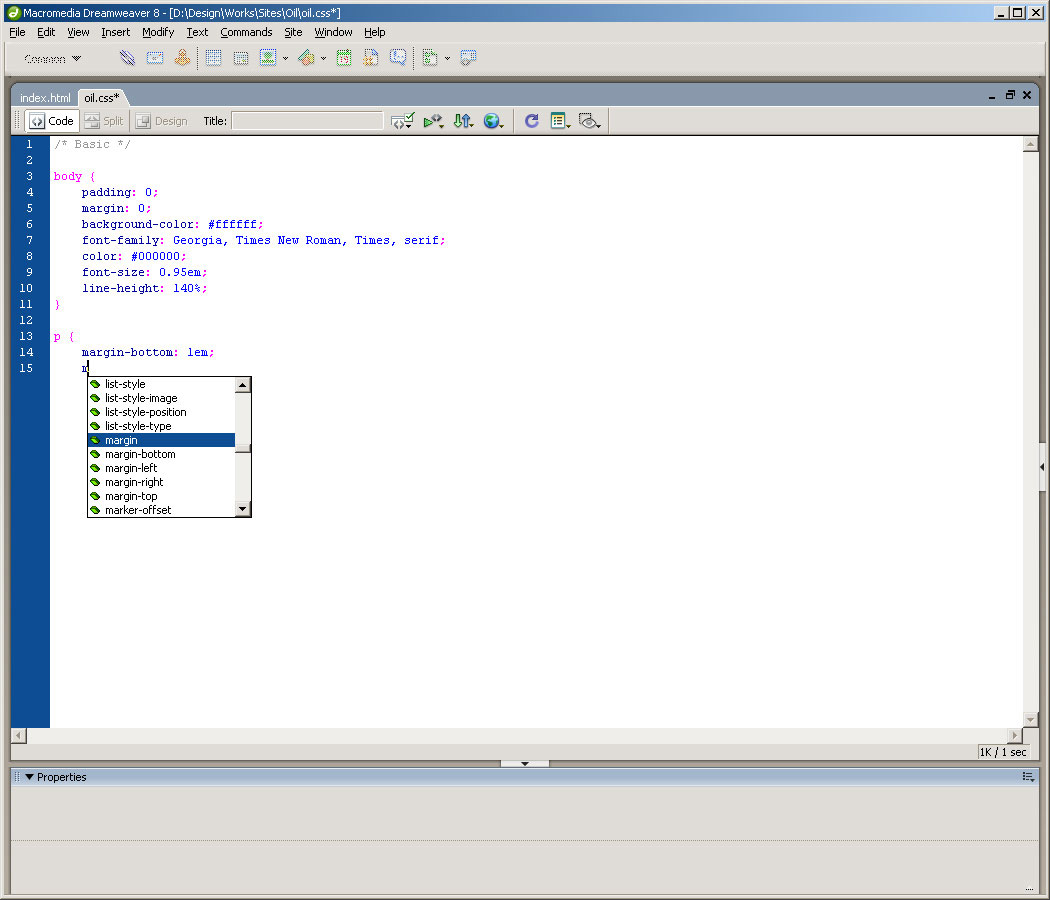The width and height of the screenshot is (1050, 900).
Task: Choose list-style-position from the code hints
Action: tap(161, 412)
